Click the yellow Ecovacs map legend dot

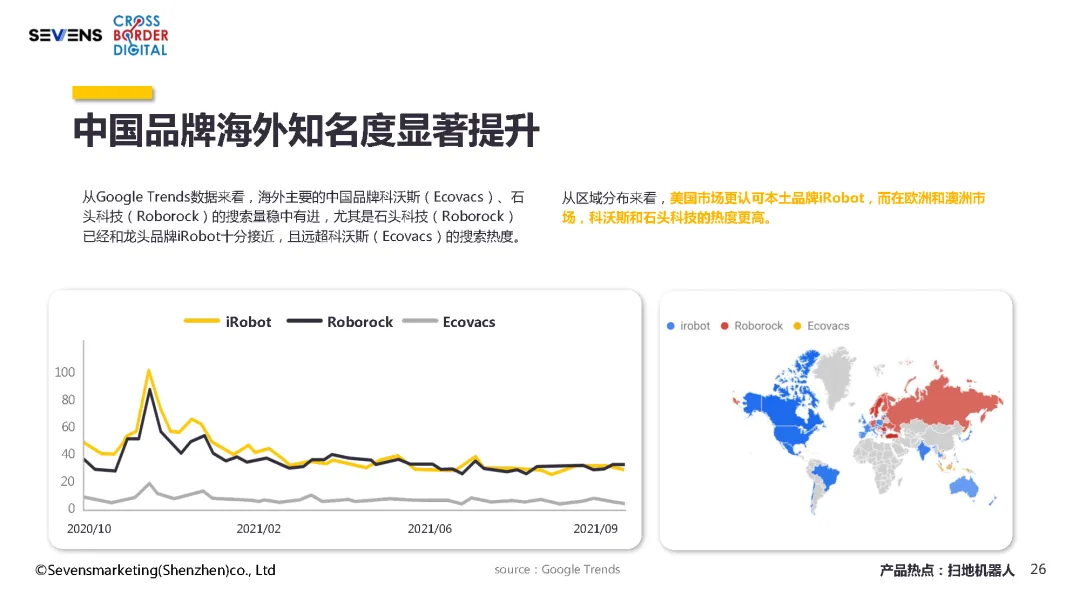[x=798, y=326]
